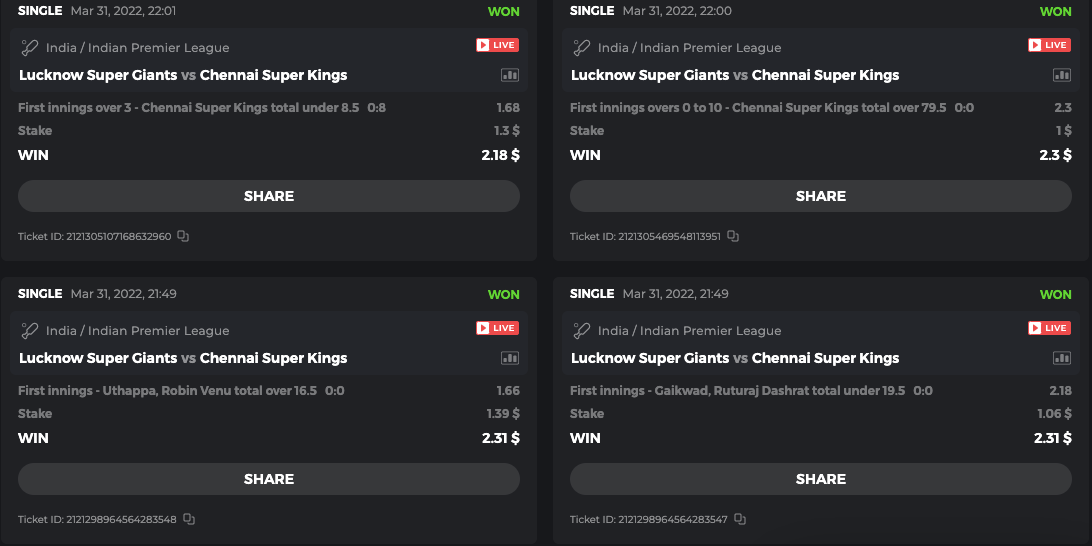Click LIVE badge on Gaikwad bet card

[1049, 328]
